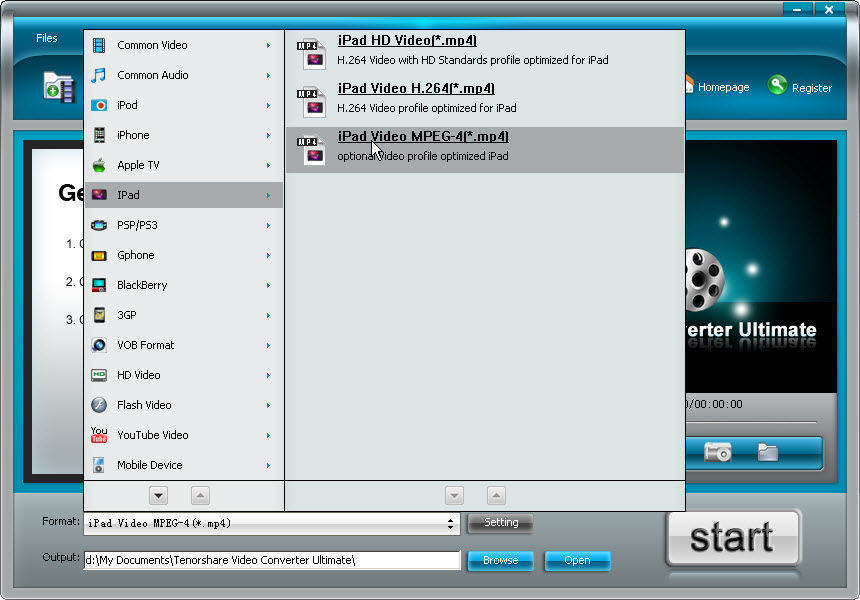860x600 pixels.
Task: Open the Format dropdown selector
Action: pyautogui.click(x=271, y=523)
